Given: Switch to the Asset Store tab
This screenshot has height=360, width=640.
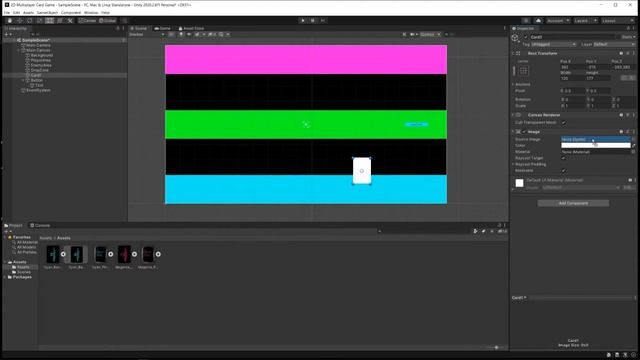Looking at the screenshot, I should [191, 29].
